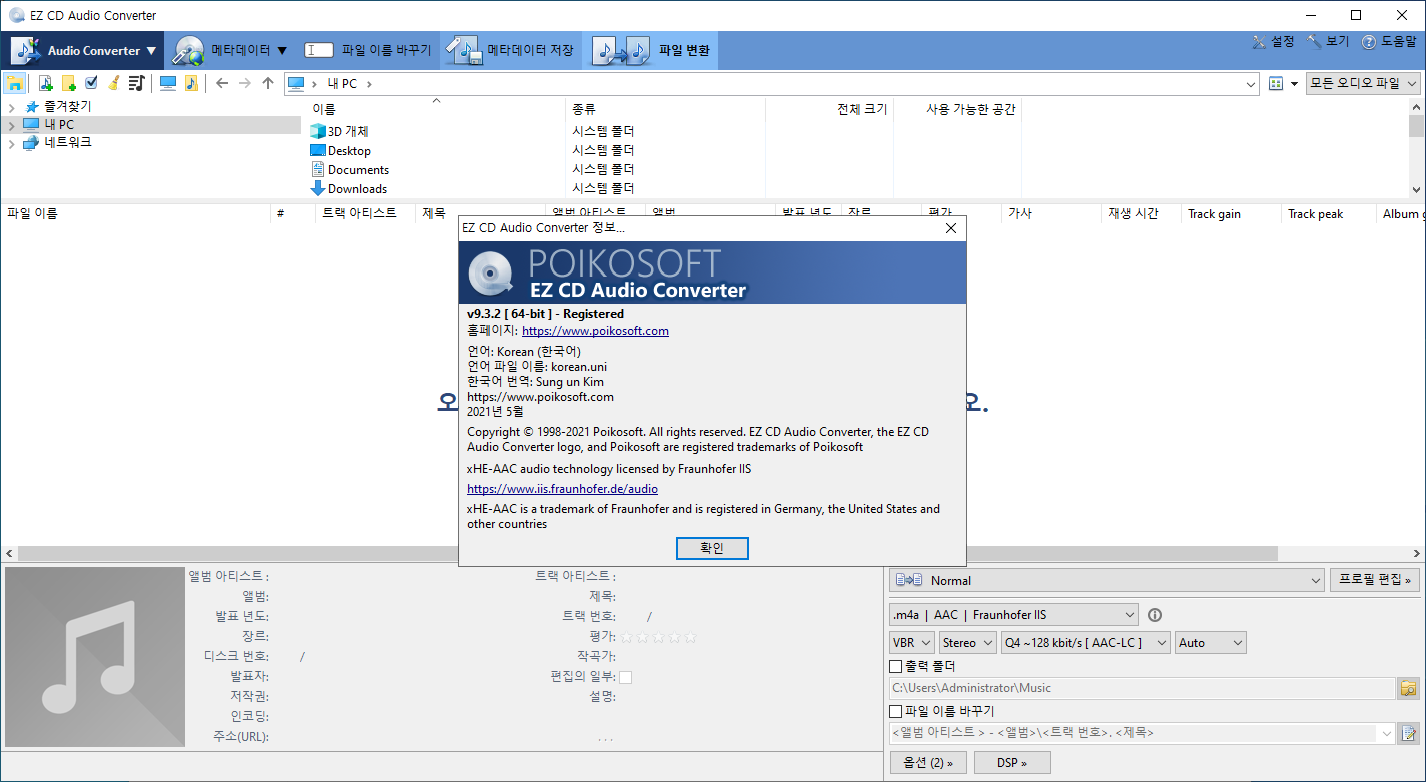
Task: Click the broom clear-list icon
Action: 114,83
